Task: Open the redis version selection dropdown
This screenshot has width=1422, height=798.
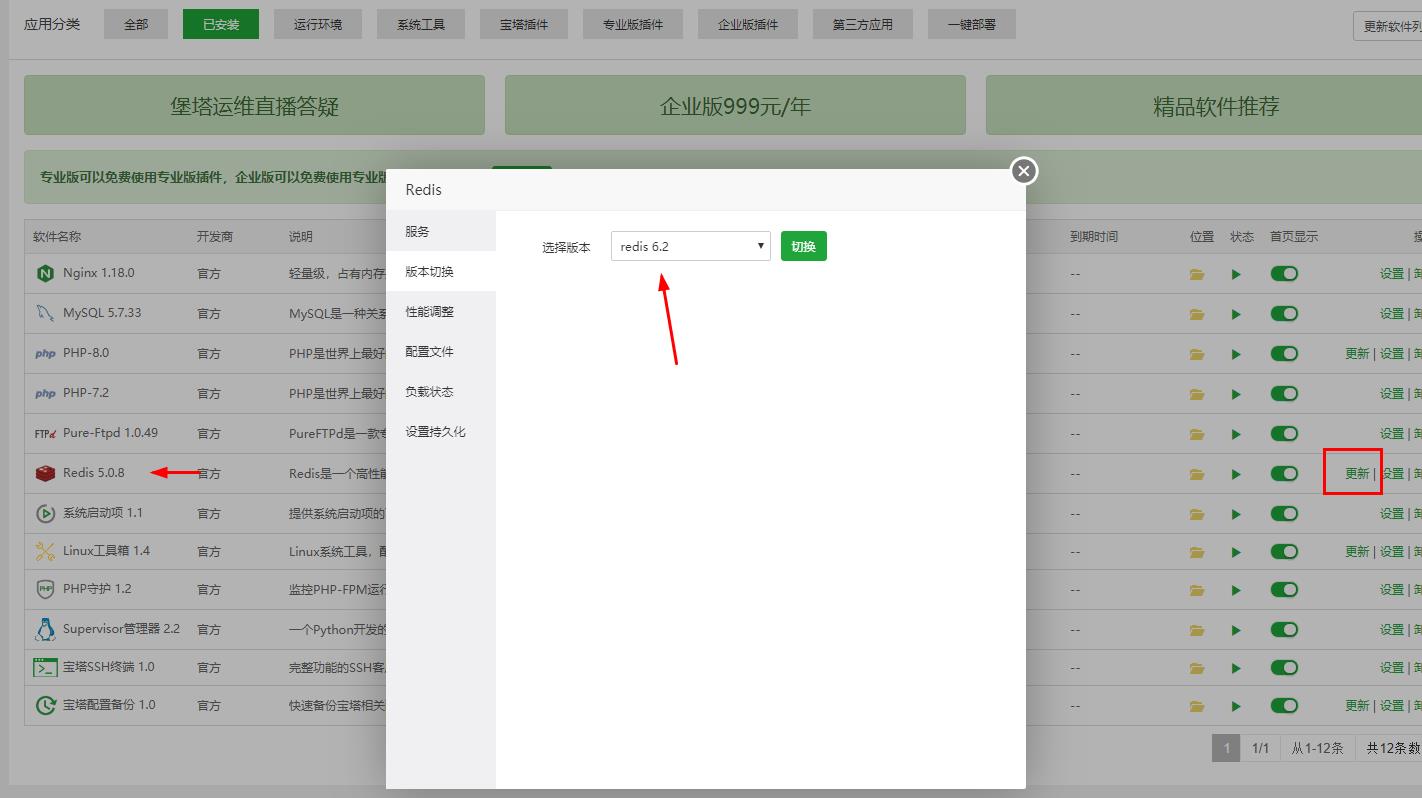Action: pos(690,245)
